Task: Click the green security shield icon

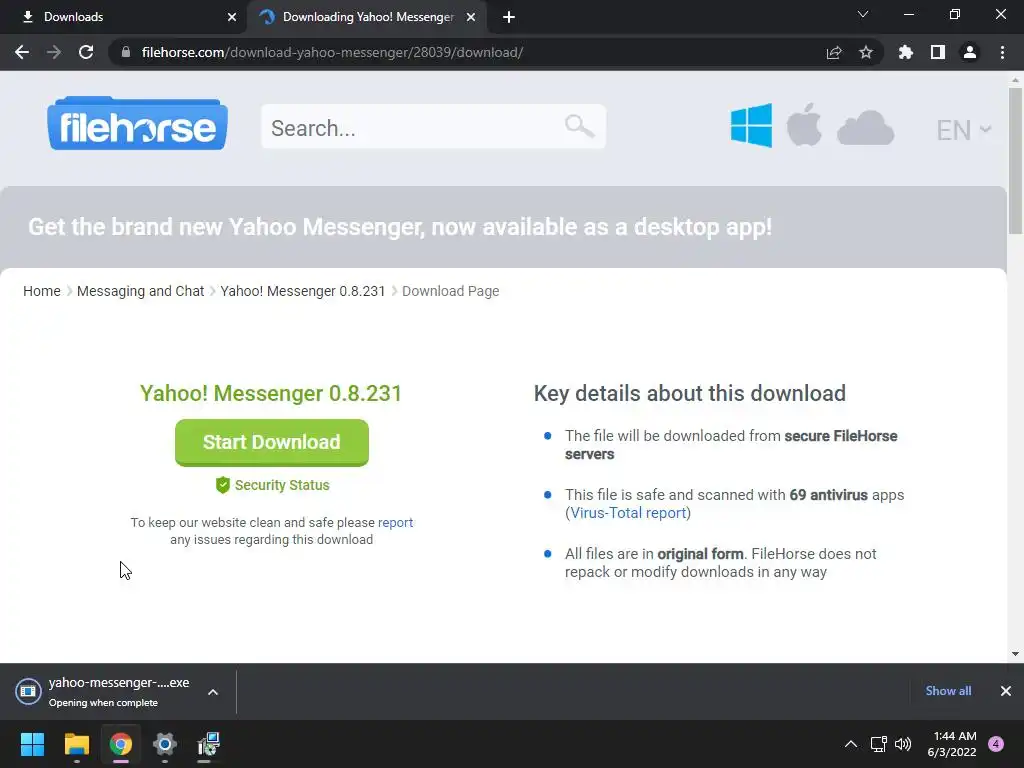Action: coord(223,485)
